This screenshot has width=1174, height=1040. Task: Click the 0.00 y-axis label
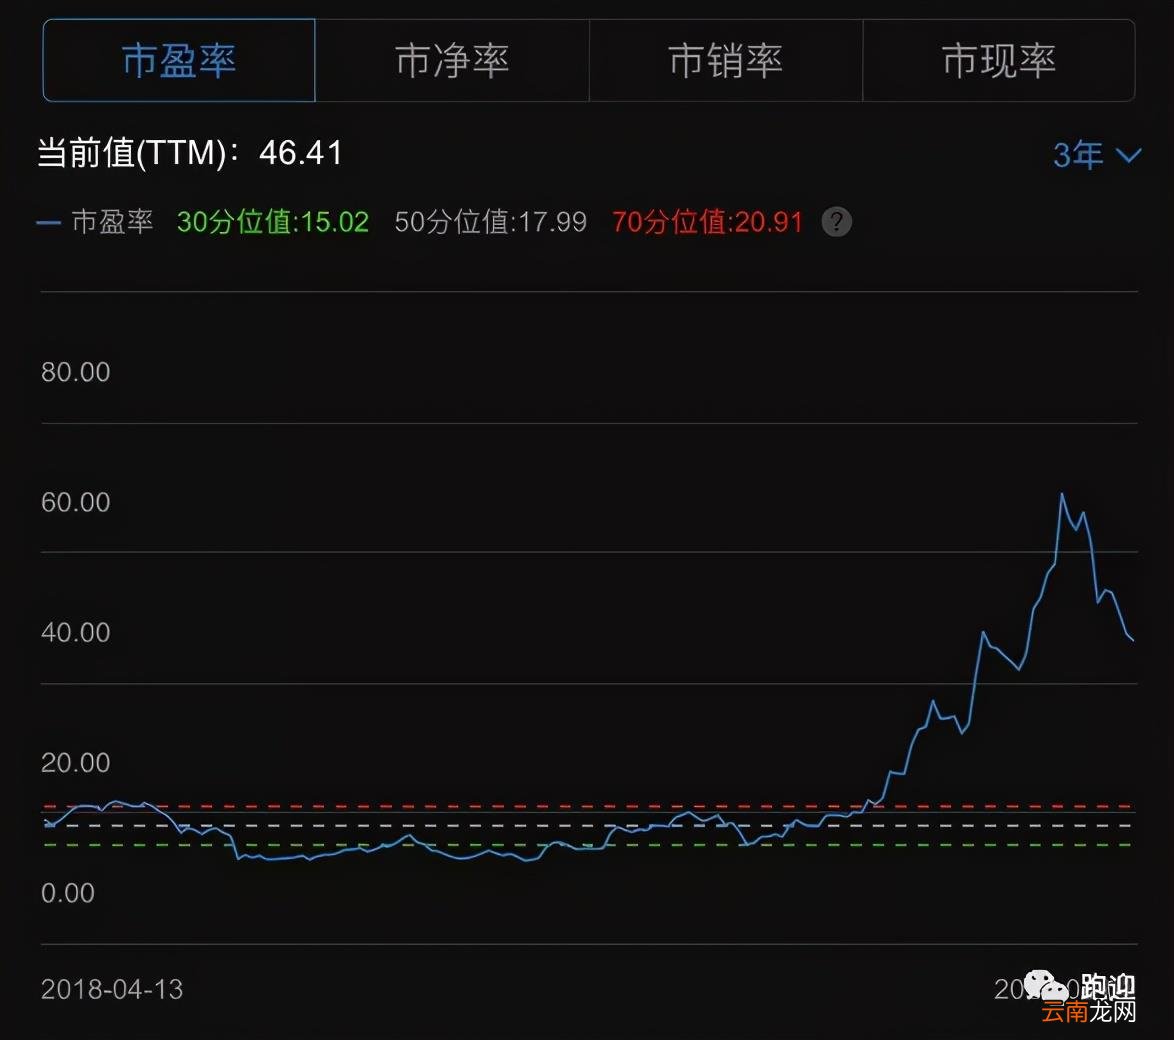68,893
